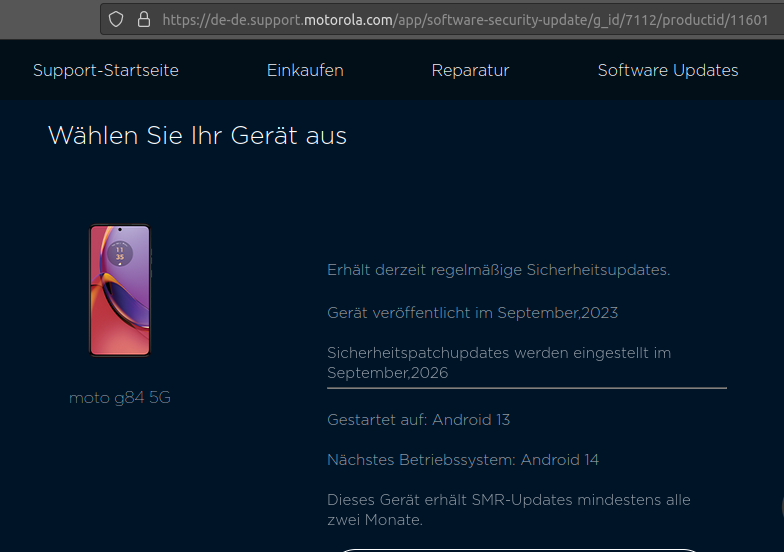Click text Sicherheitspatchupdates werden eingestellt im September,2026

click(x=499, y=363)
